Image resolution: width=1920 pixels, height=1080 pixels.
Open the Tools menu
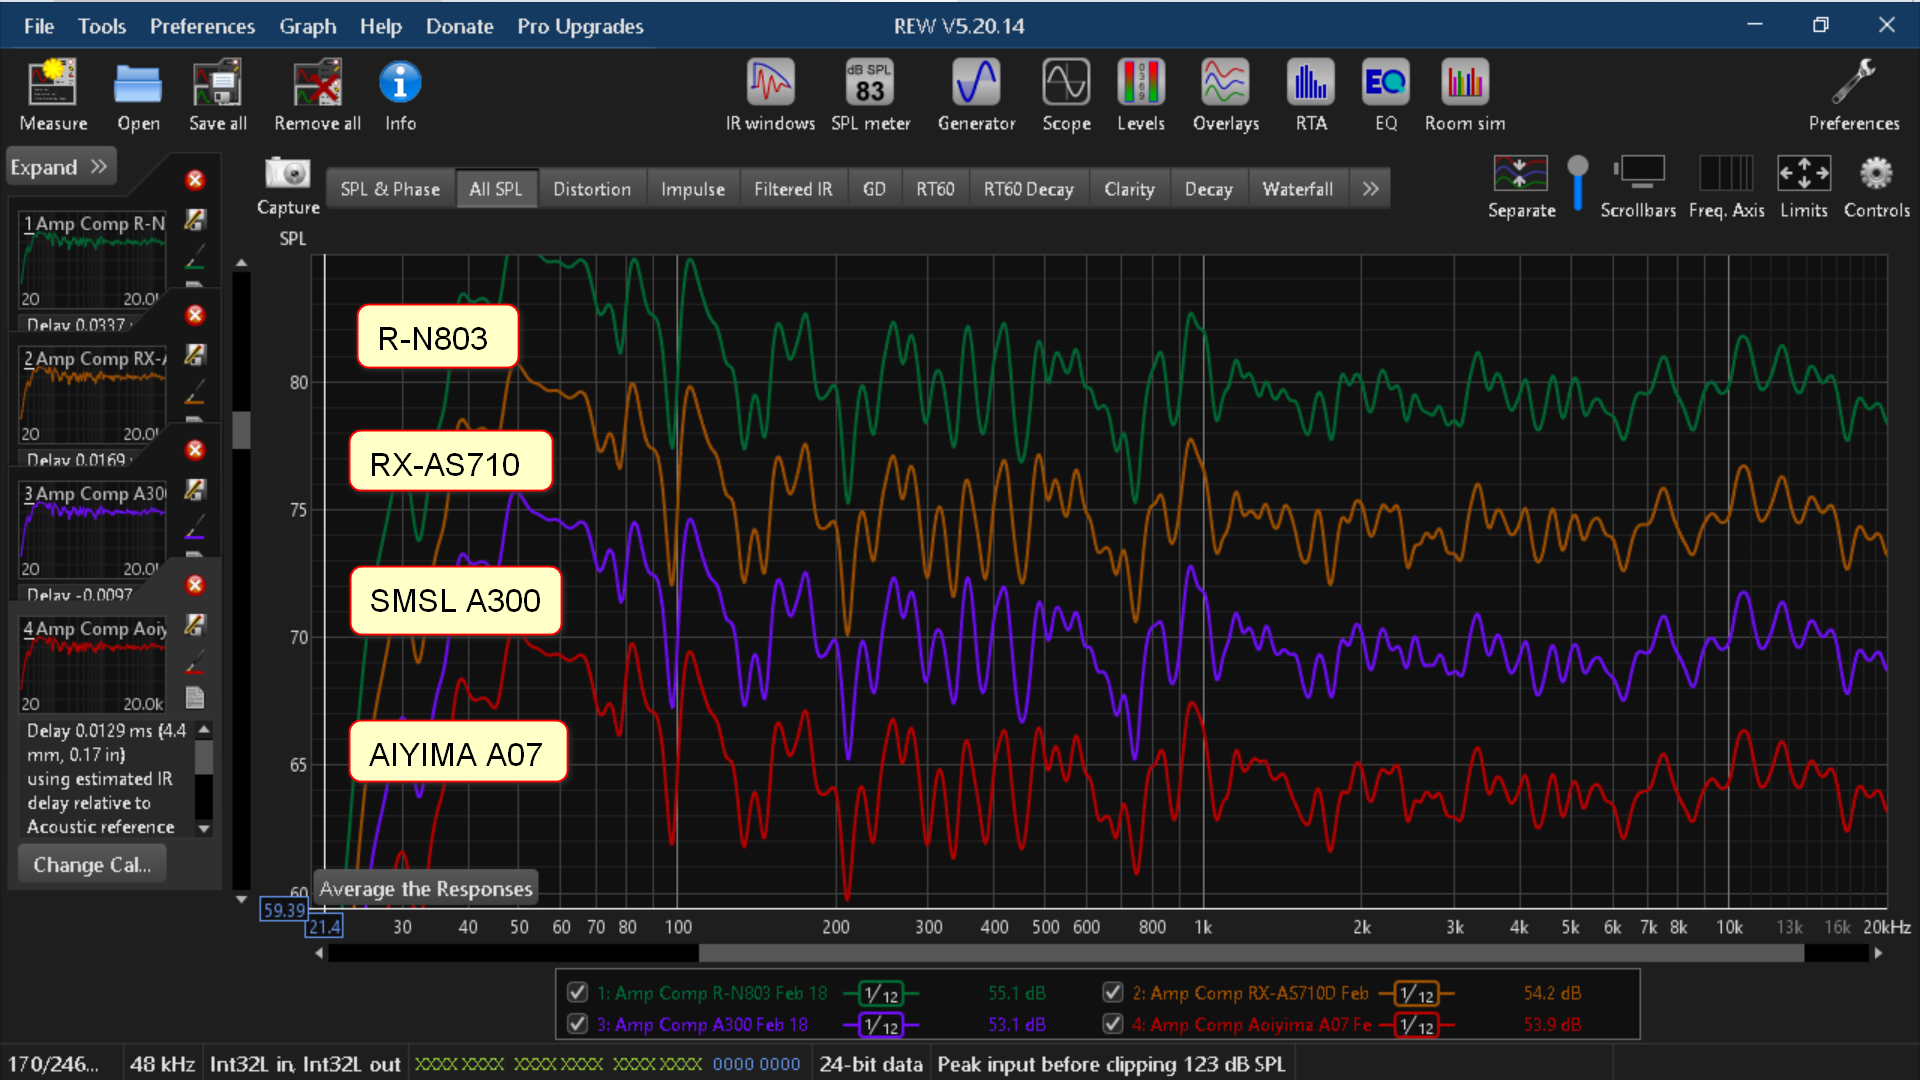[102, 26]
